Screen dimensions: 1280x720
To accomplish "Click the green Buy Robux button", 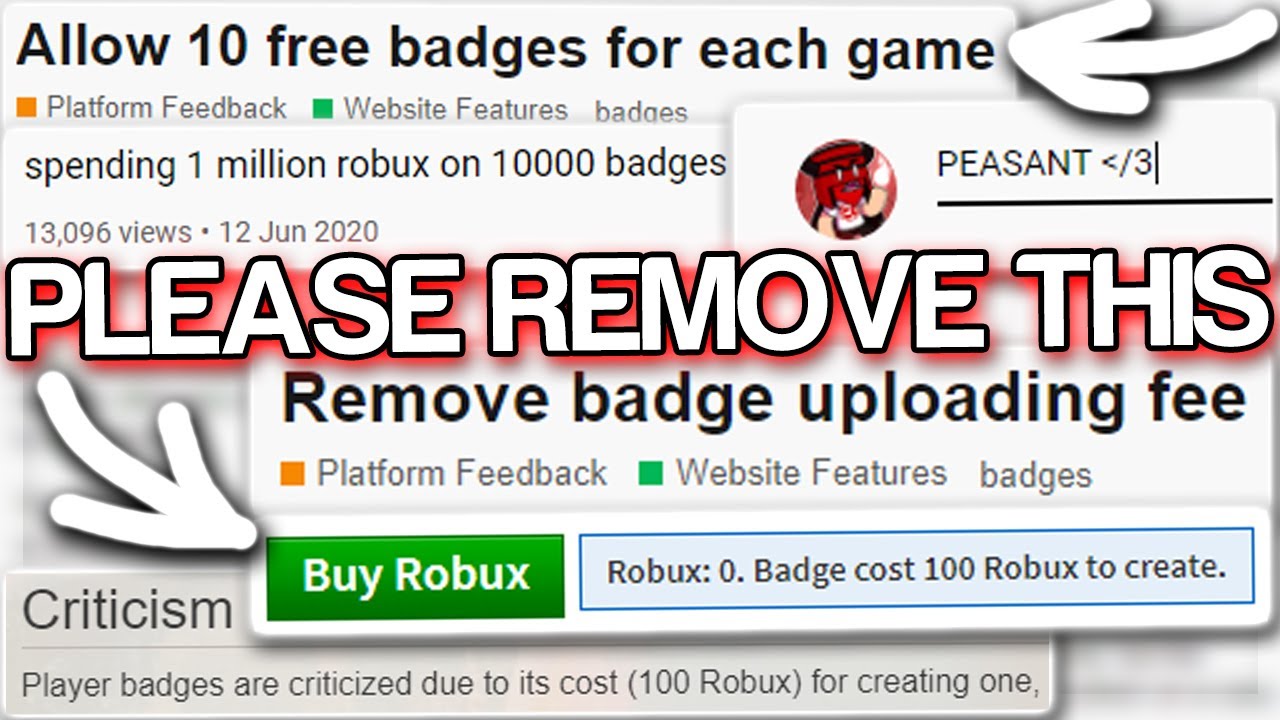I will point(415,577).
